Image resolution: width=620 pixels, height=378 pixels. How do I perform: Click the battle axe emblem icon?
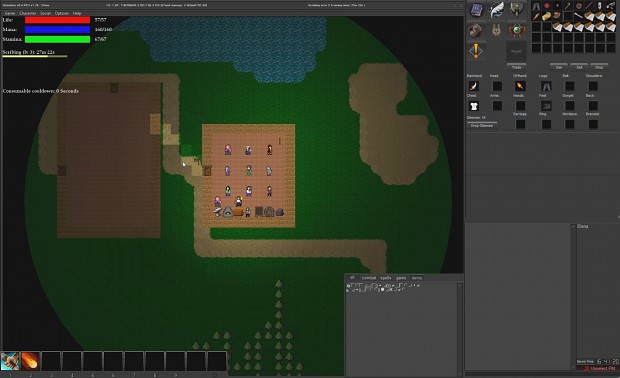[x=516, y=9]
